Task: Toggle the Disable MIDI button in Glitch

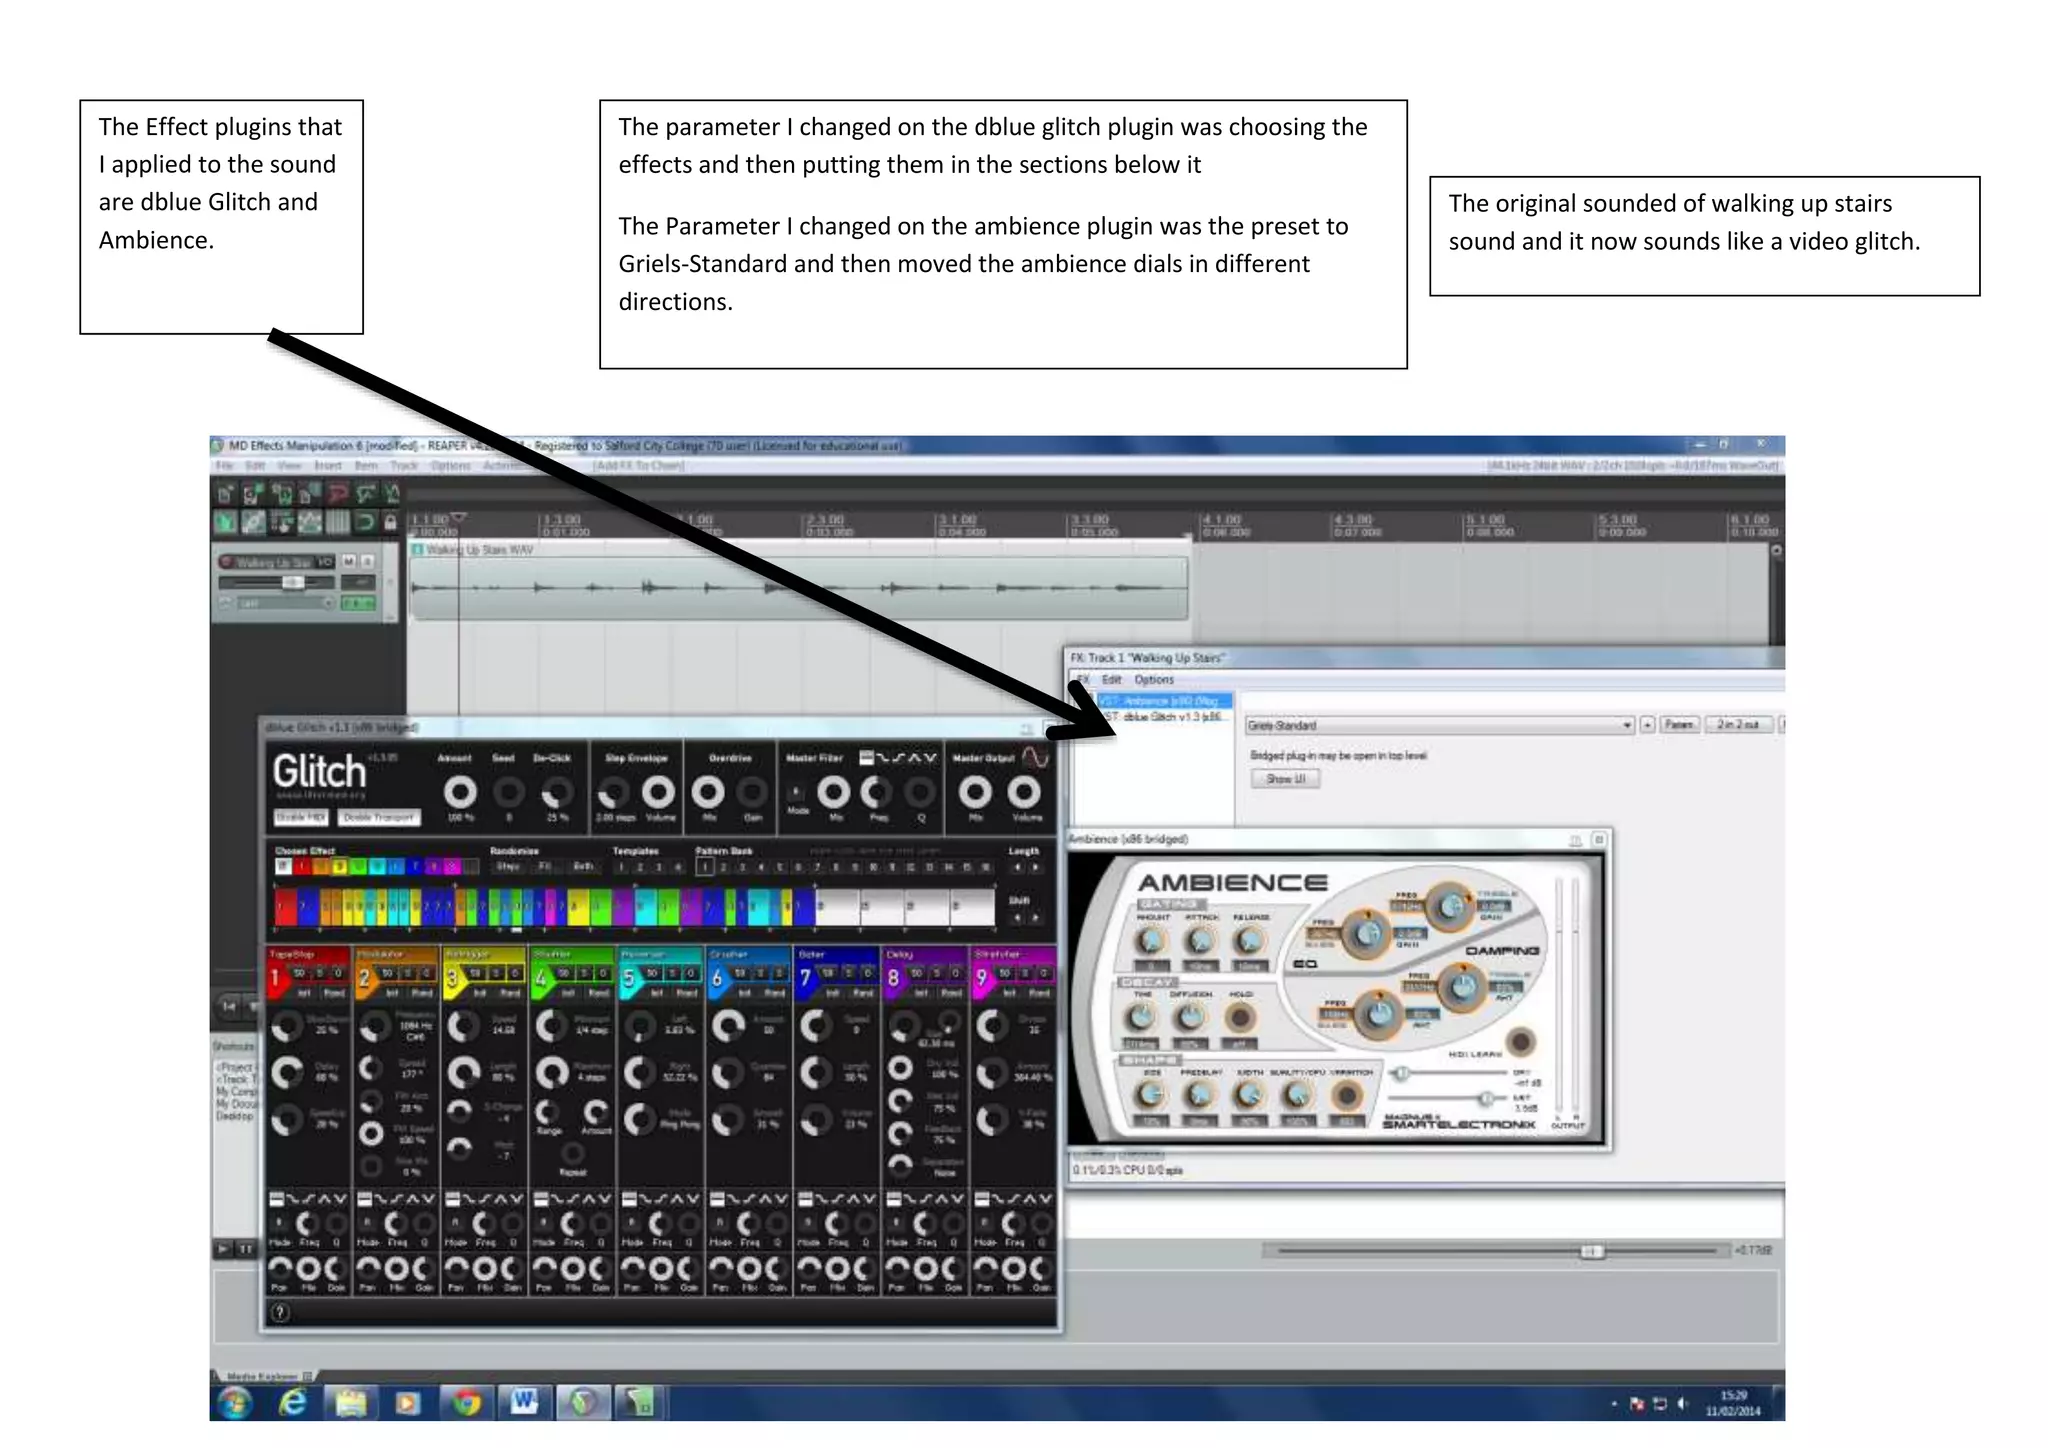Action: (301, 817)
